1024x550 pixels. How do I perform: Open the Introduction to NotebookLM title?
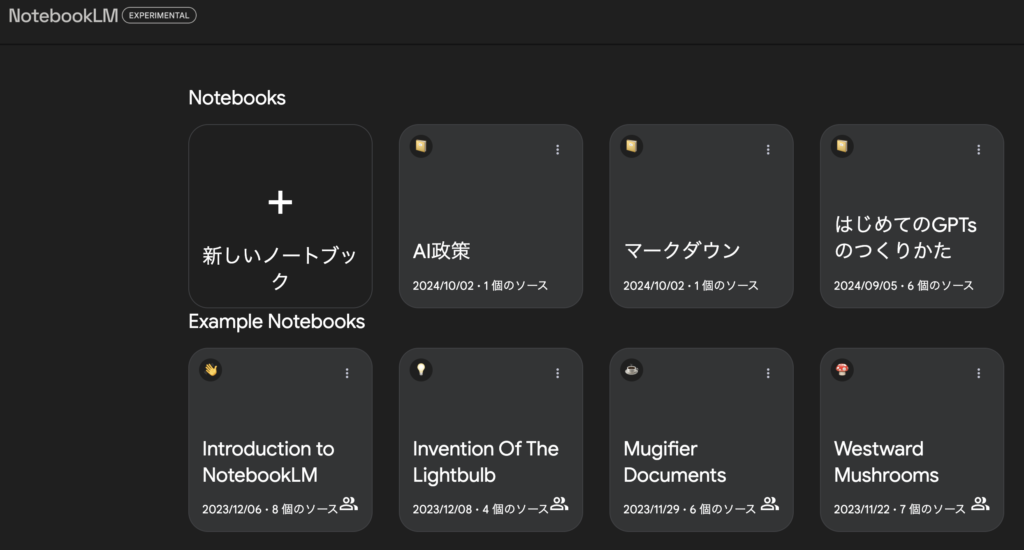click(268, 462)
